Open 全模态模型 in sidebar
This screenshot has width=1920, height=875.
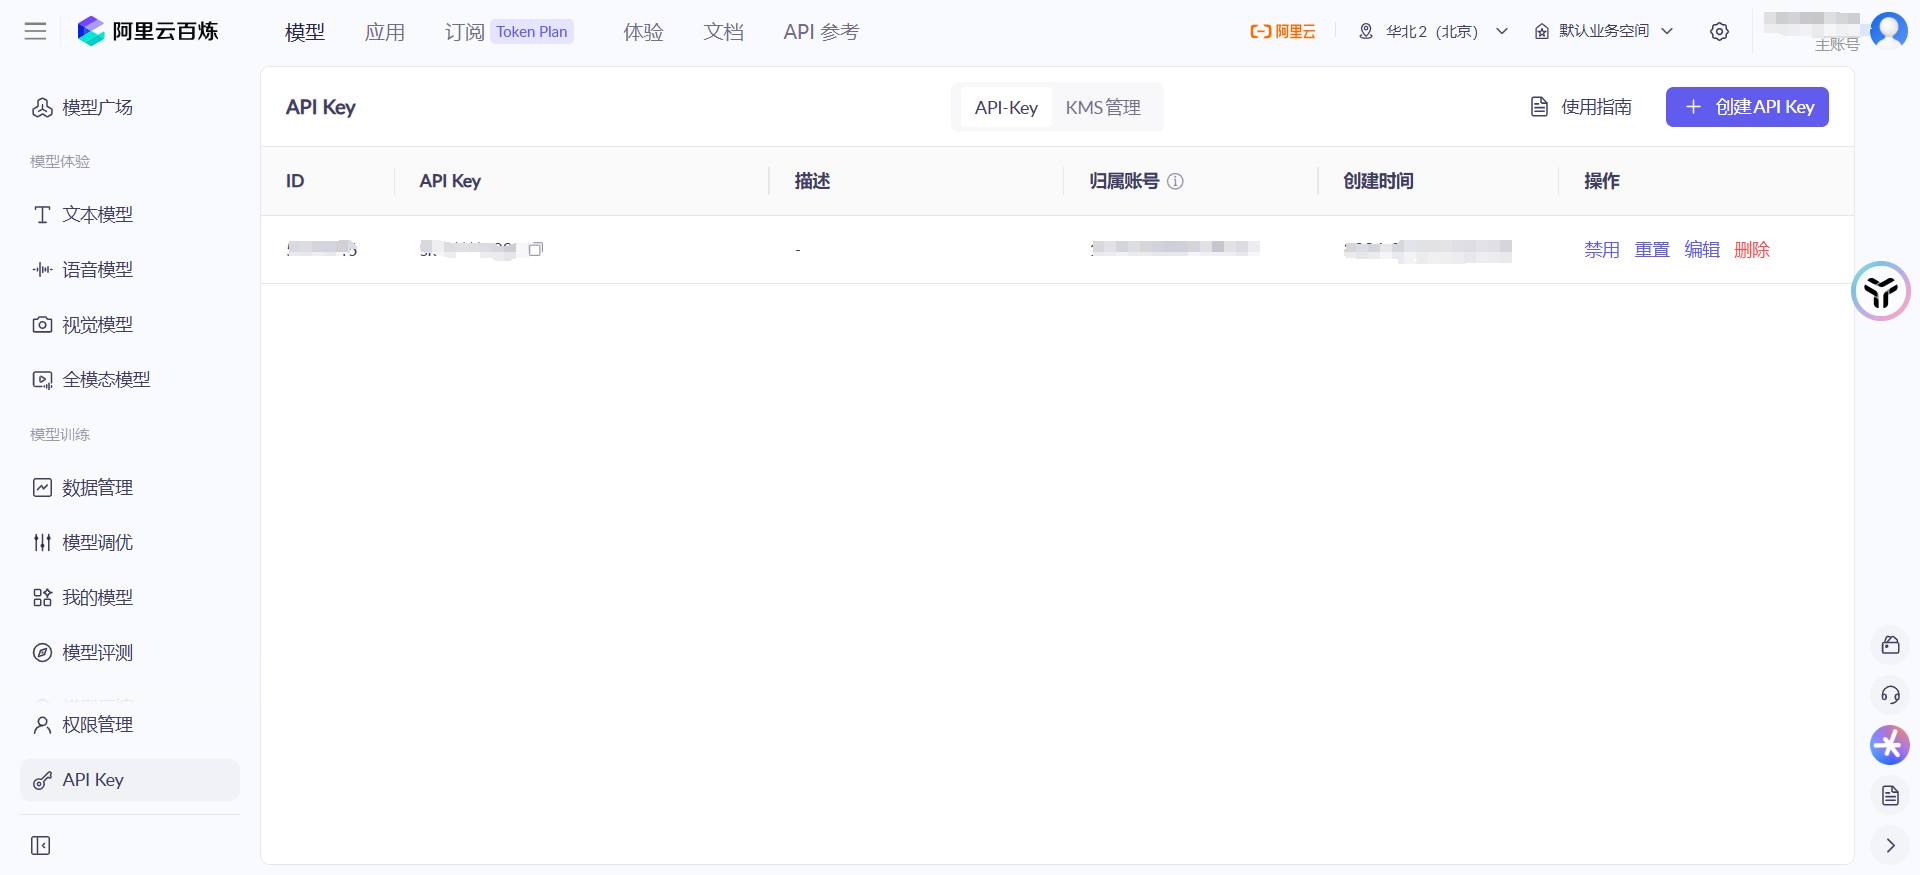click(x=130, y=380)
